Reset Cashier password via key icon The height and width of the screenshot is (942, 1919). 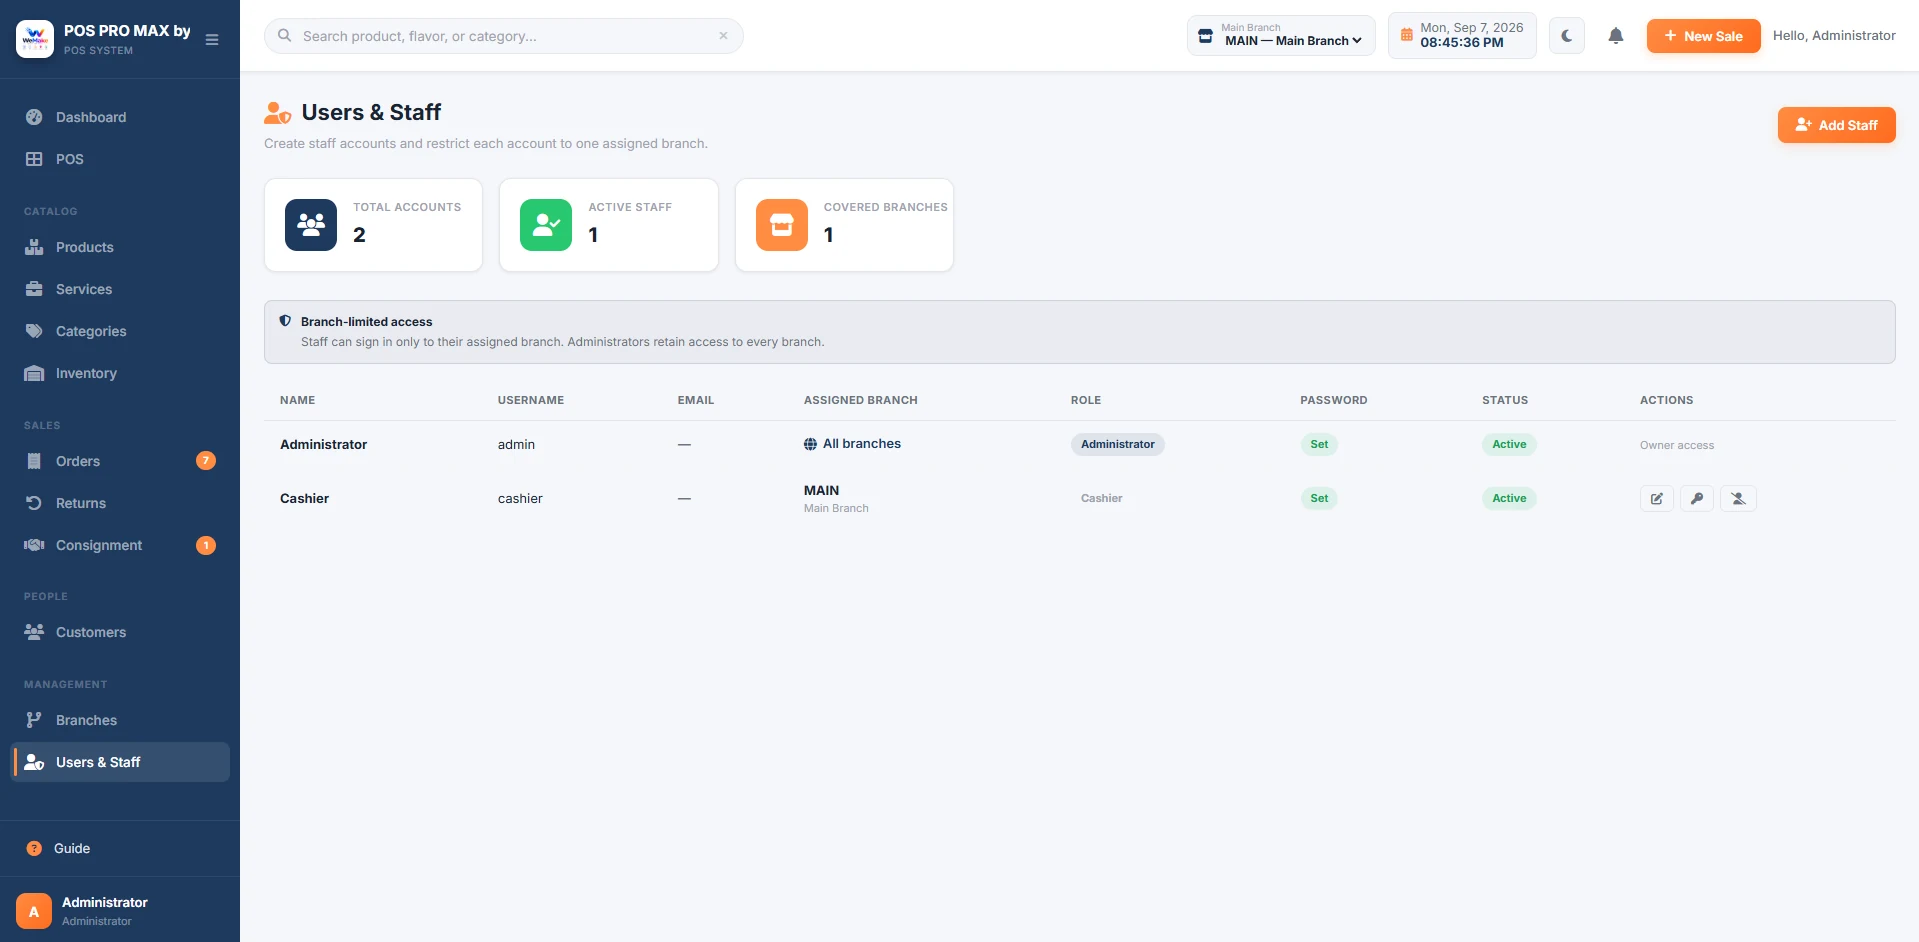point(1697,498)
